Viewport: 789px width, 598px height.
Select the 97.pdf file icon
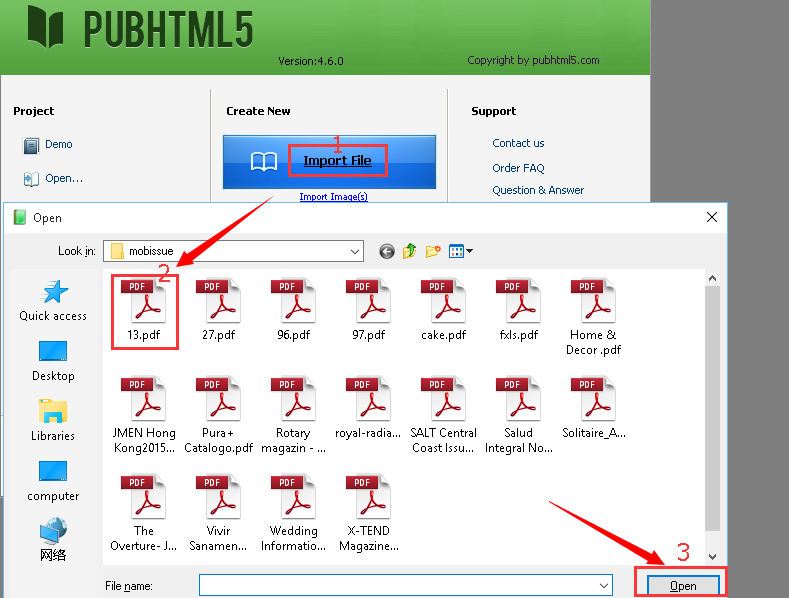pyautogui.click(x=368, y=301)
